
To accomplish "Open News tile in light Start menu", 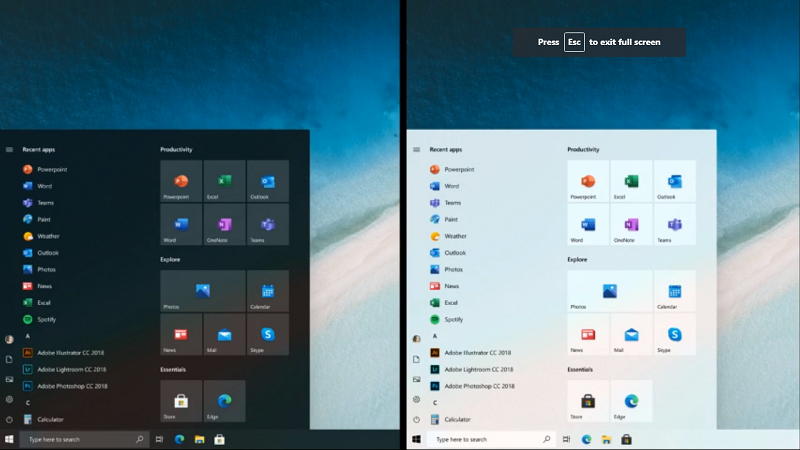I will click(x=588, y=334).
